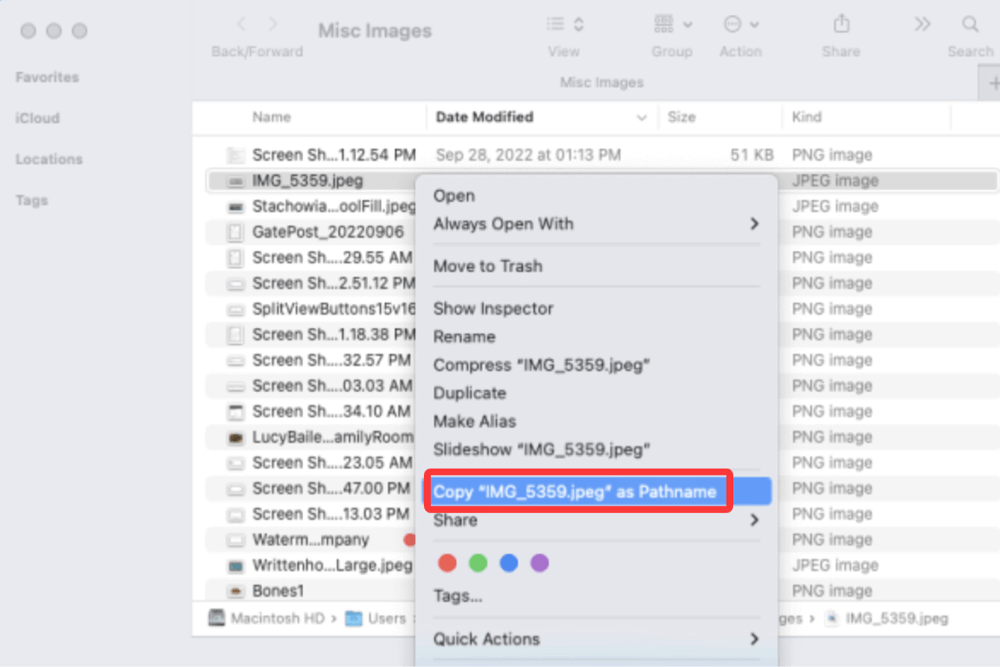1000x667 pixels.
Task: Open the Search magnifier icon
Action: [x=970, y=24]
